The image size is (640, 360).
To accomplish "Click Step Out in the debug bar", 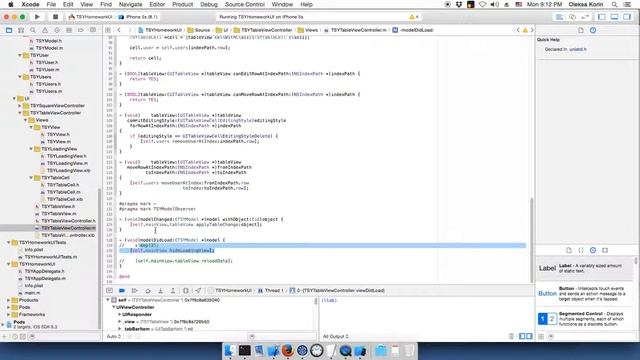I will 173,291.
